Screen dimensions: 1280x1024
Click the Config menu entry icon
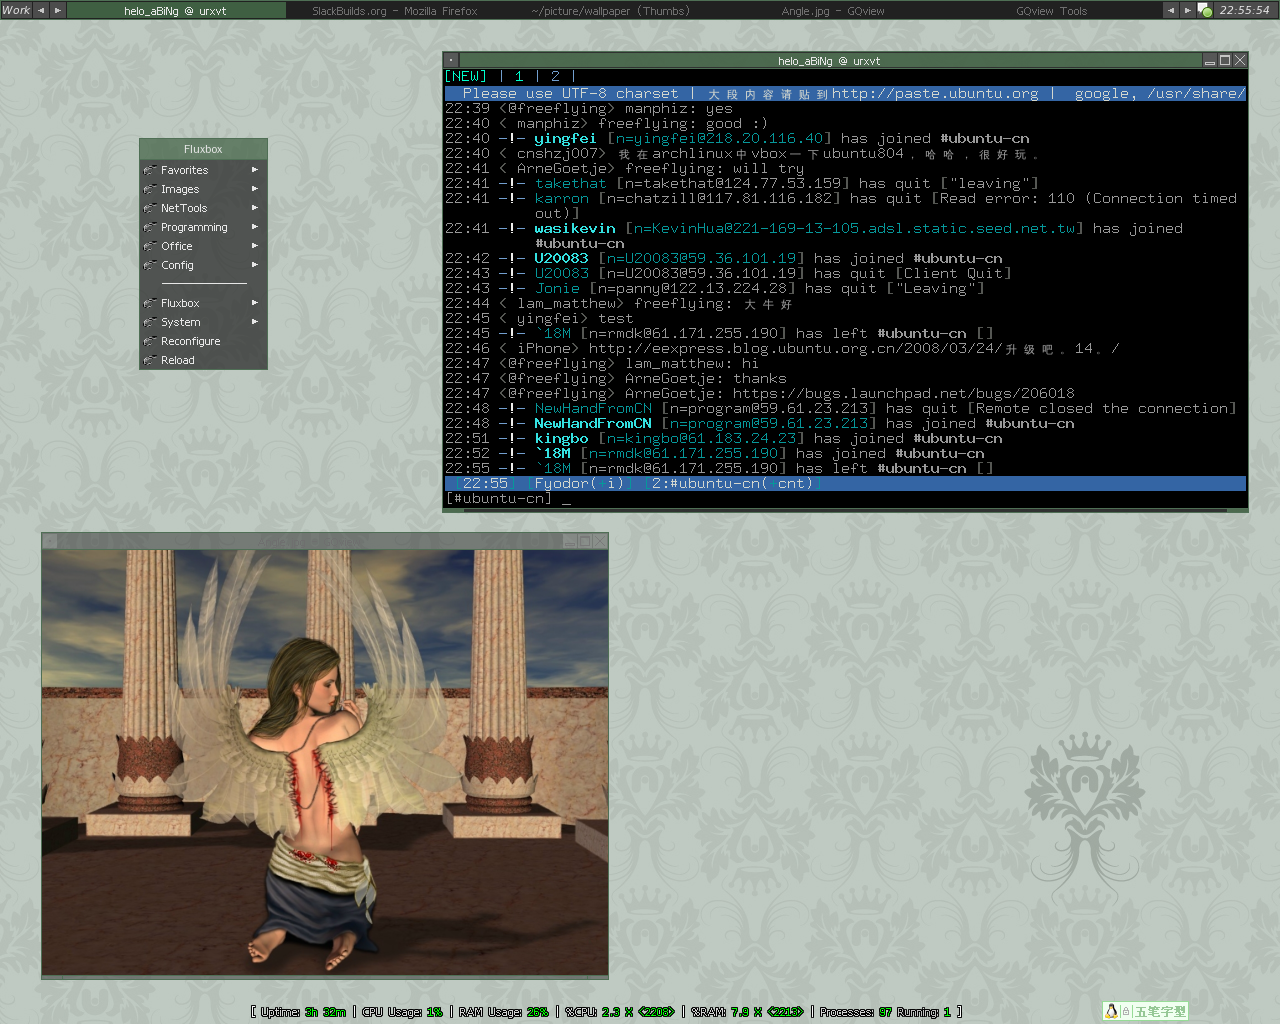click(150, 265)
